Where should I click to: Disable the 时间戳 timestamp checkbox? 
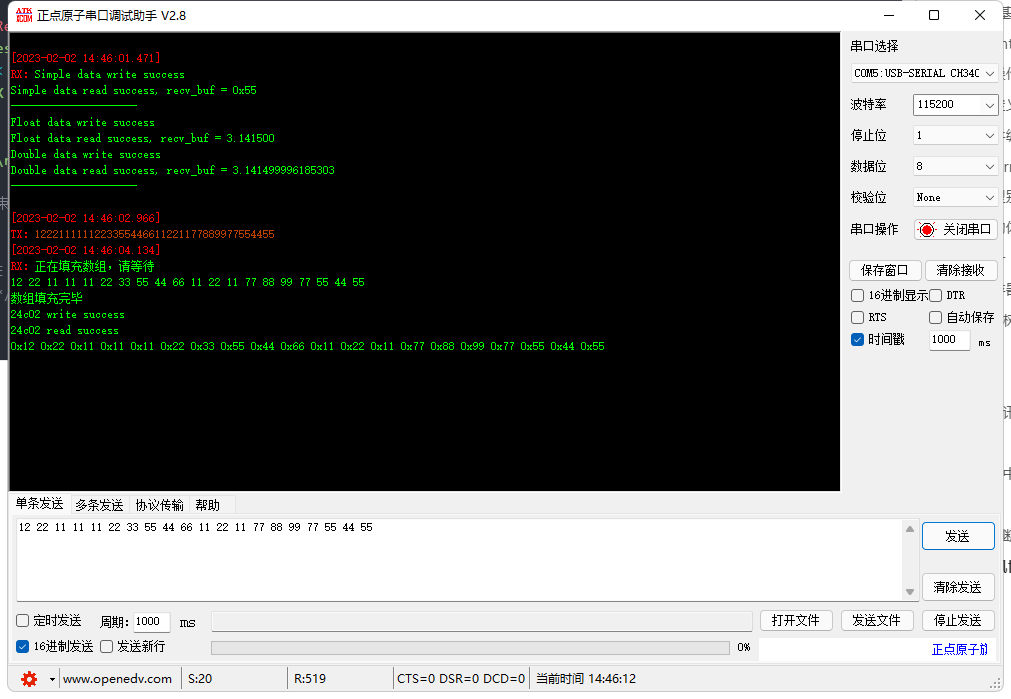click(857, 340)
